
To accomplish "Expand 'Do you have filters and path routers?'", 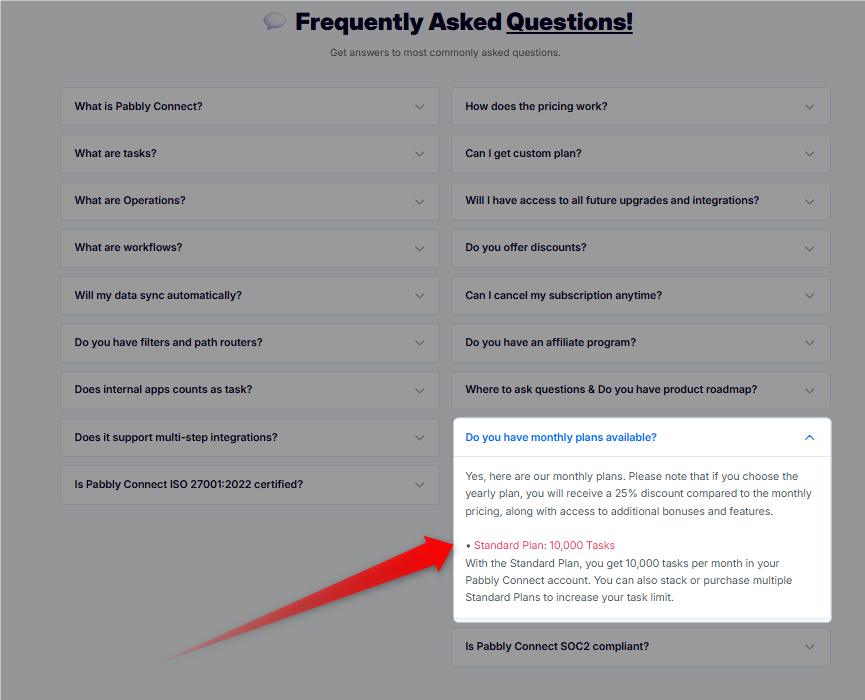I will 249,343.
